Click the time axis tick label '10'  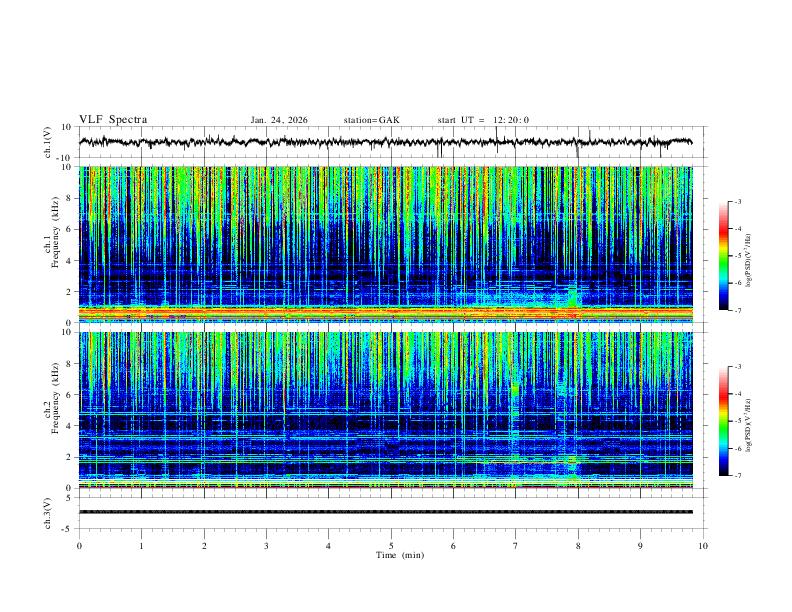(703, 546)
